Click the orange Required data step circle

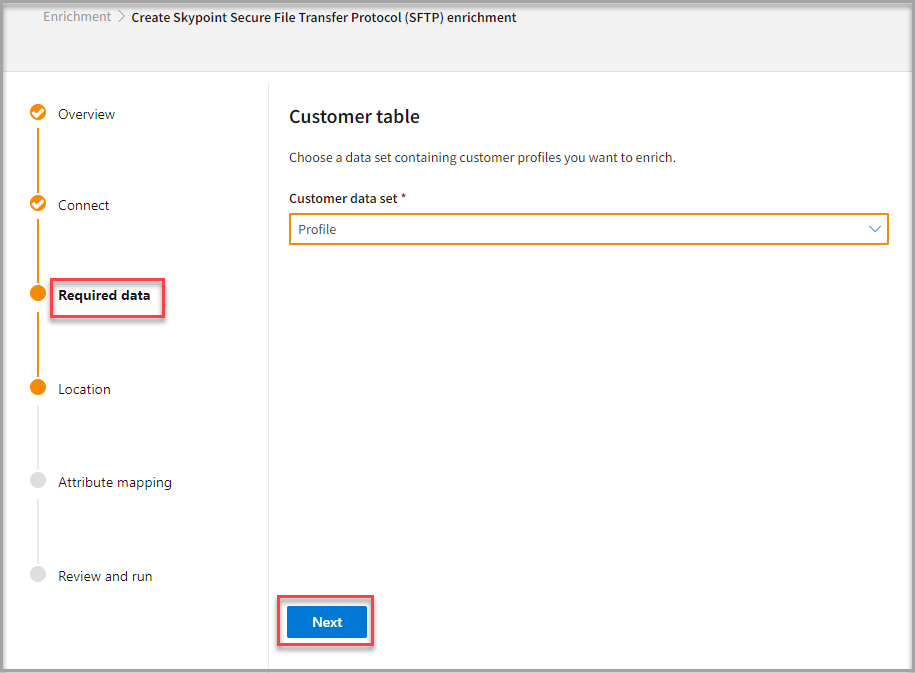[x=38, y=293]
